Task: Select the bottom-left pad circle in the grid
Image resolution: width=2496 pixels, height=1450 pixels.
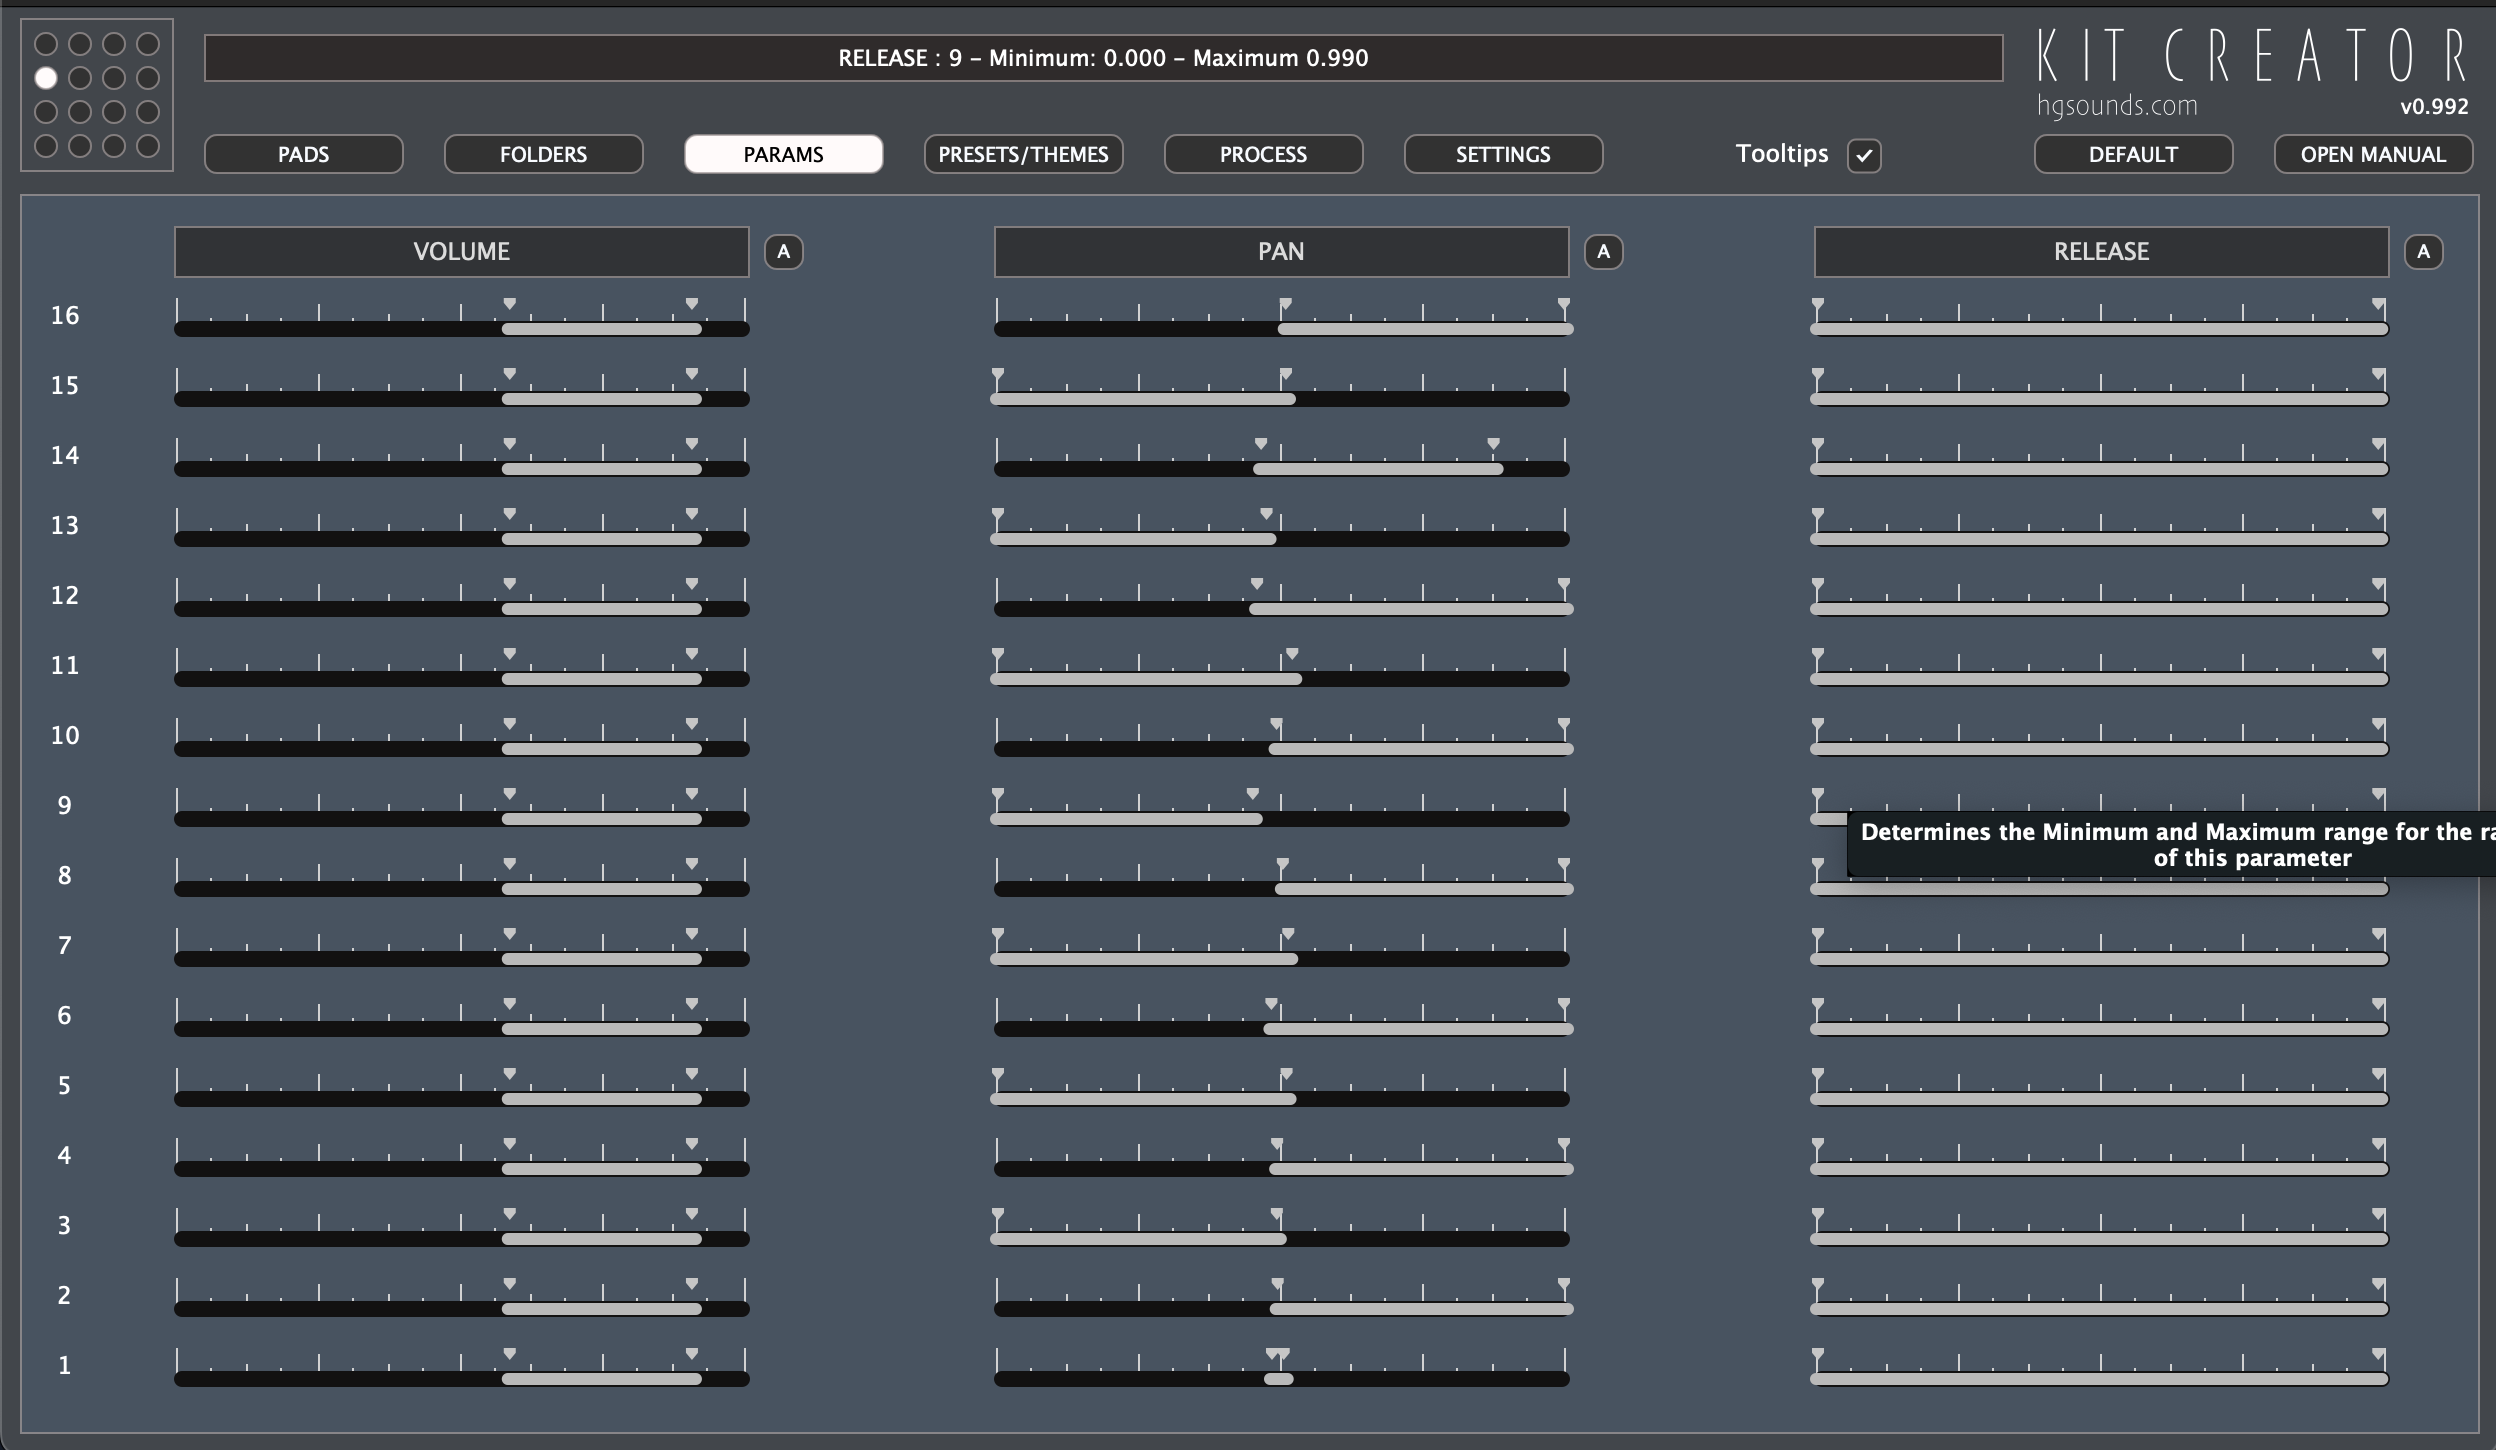Action: 46,145
